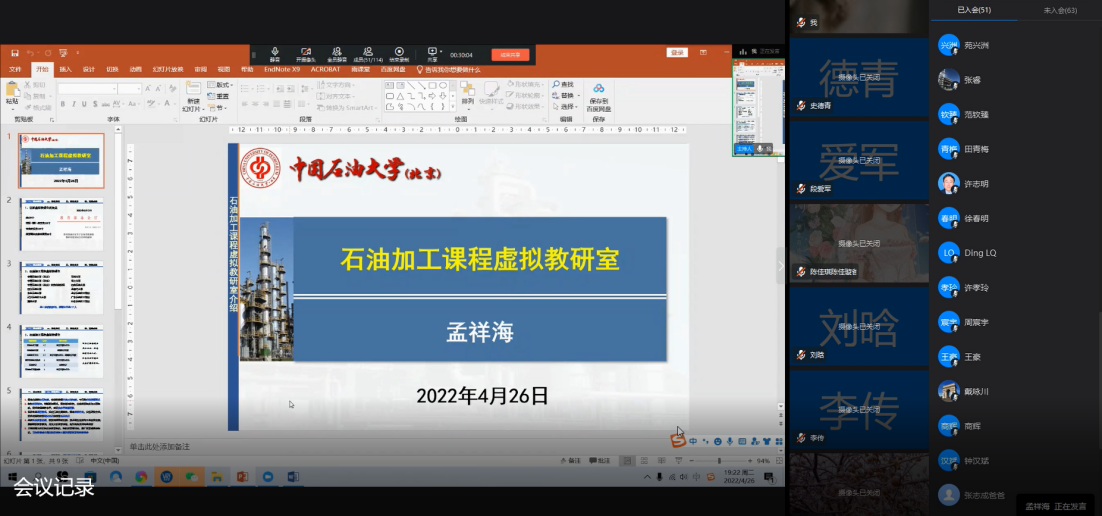This screenshot has height=516, width=1102.
Task: Open the share options dropdown arrow
Action: pyautogui.click(x=439, y=50)
